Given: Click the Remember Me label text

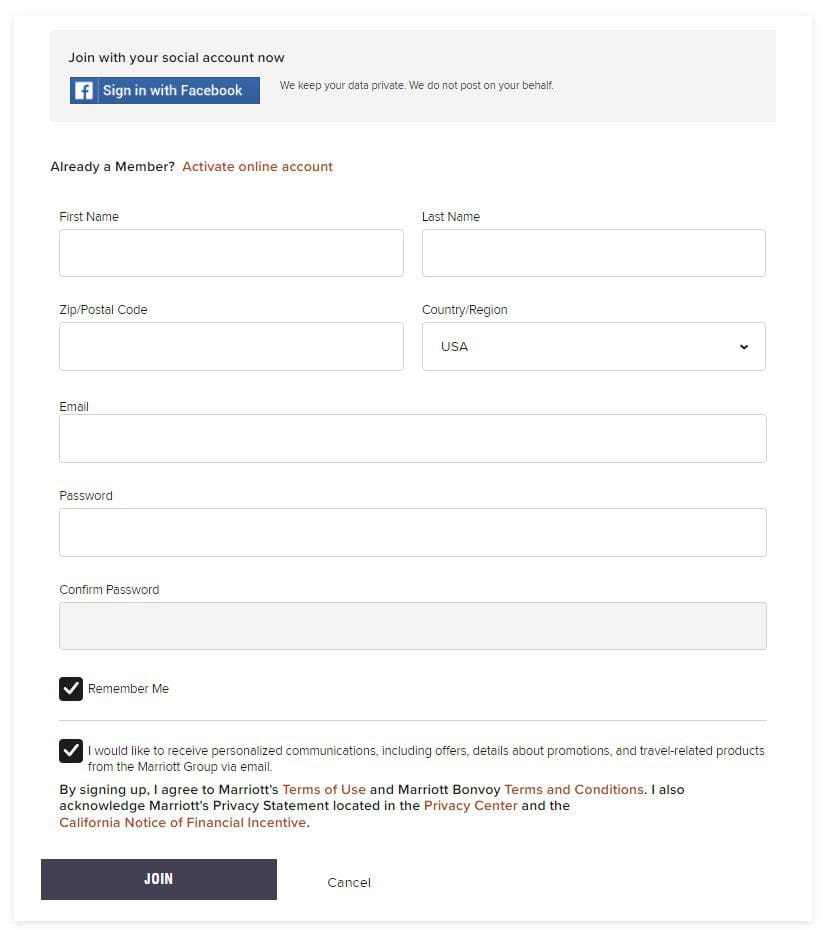Looking at the screenshot, I should click(x=128, y=689).
